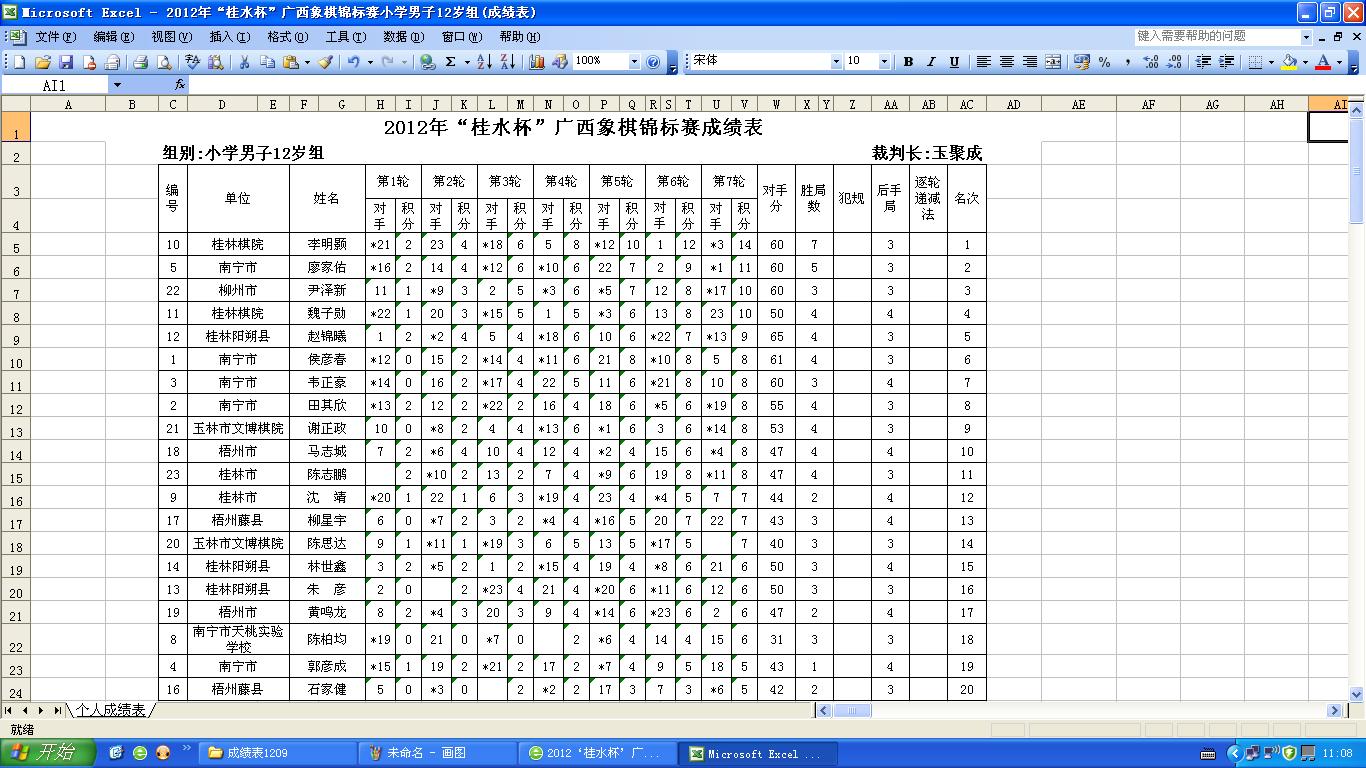
Task: Decrease decimal places
Action: click(x=1174, y=61)
